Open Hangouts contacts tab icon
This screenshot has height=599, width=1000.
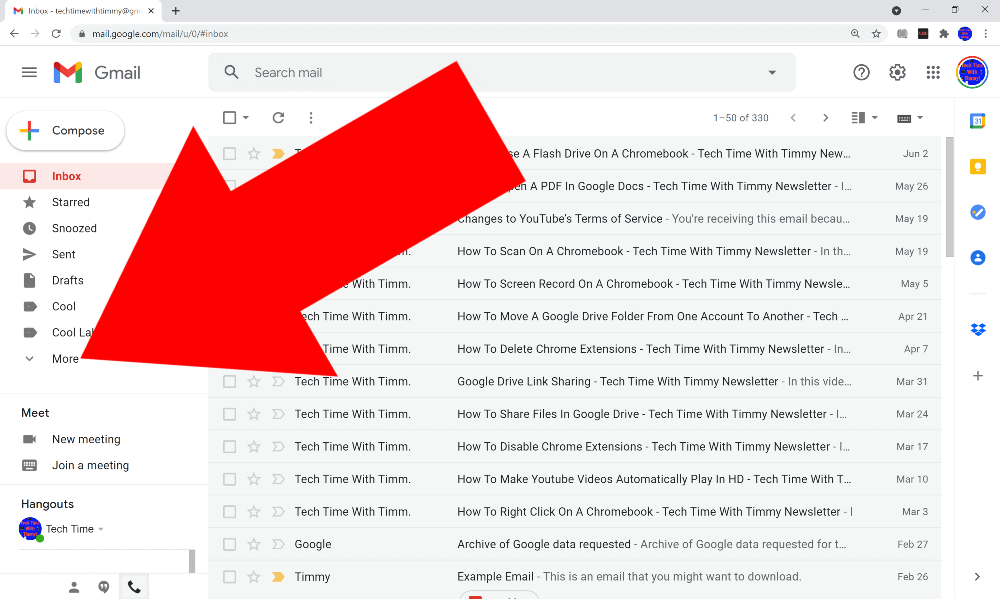pos(74,587)
